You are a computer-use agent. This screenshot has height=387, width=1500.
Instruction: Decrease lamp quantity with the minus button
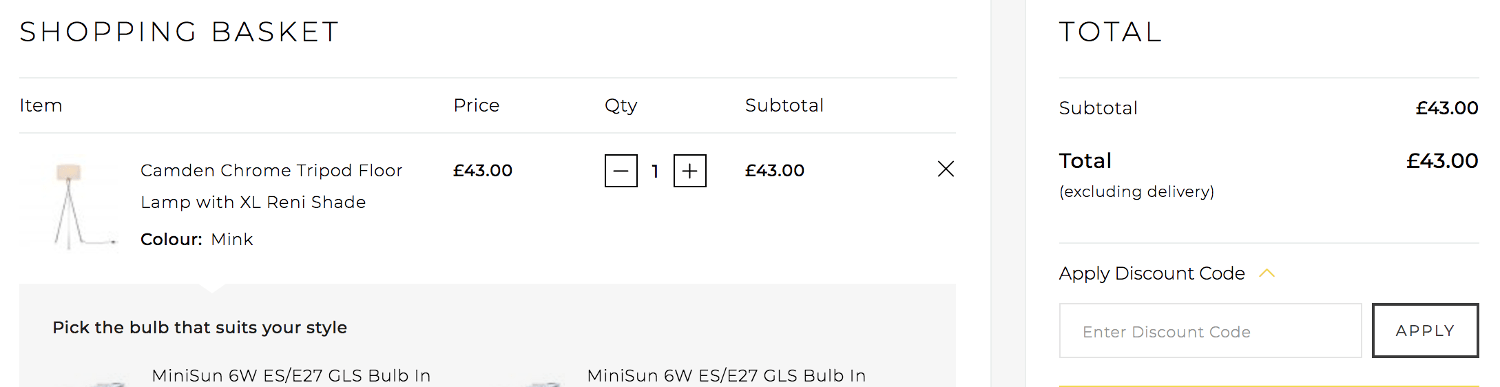621,171
